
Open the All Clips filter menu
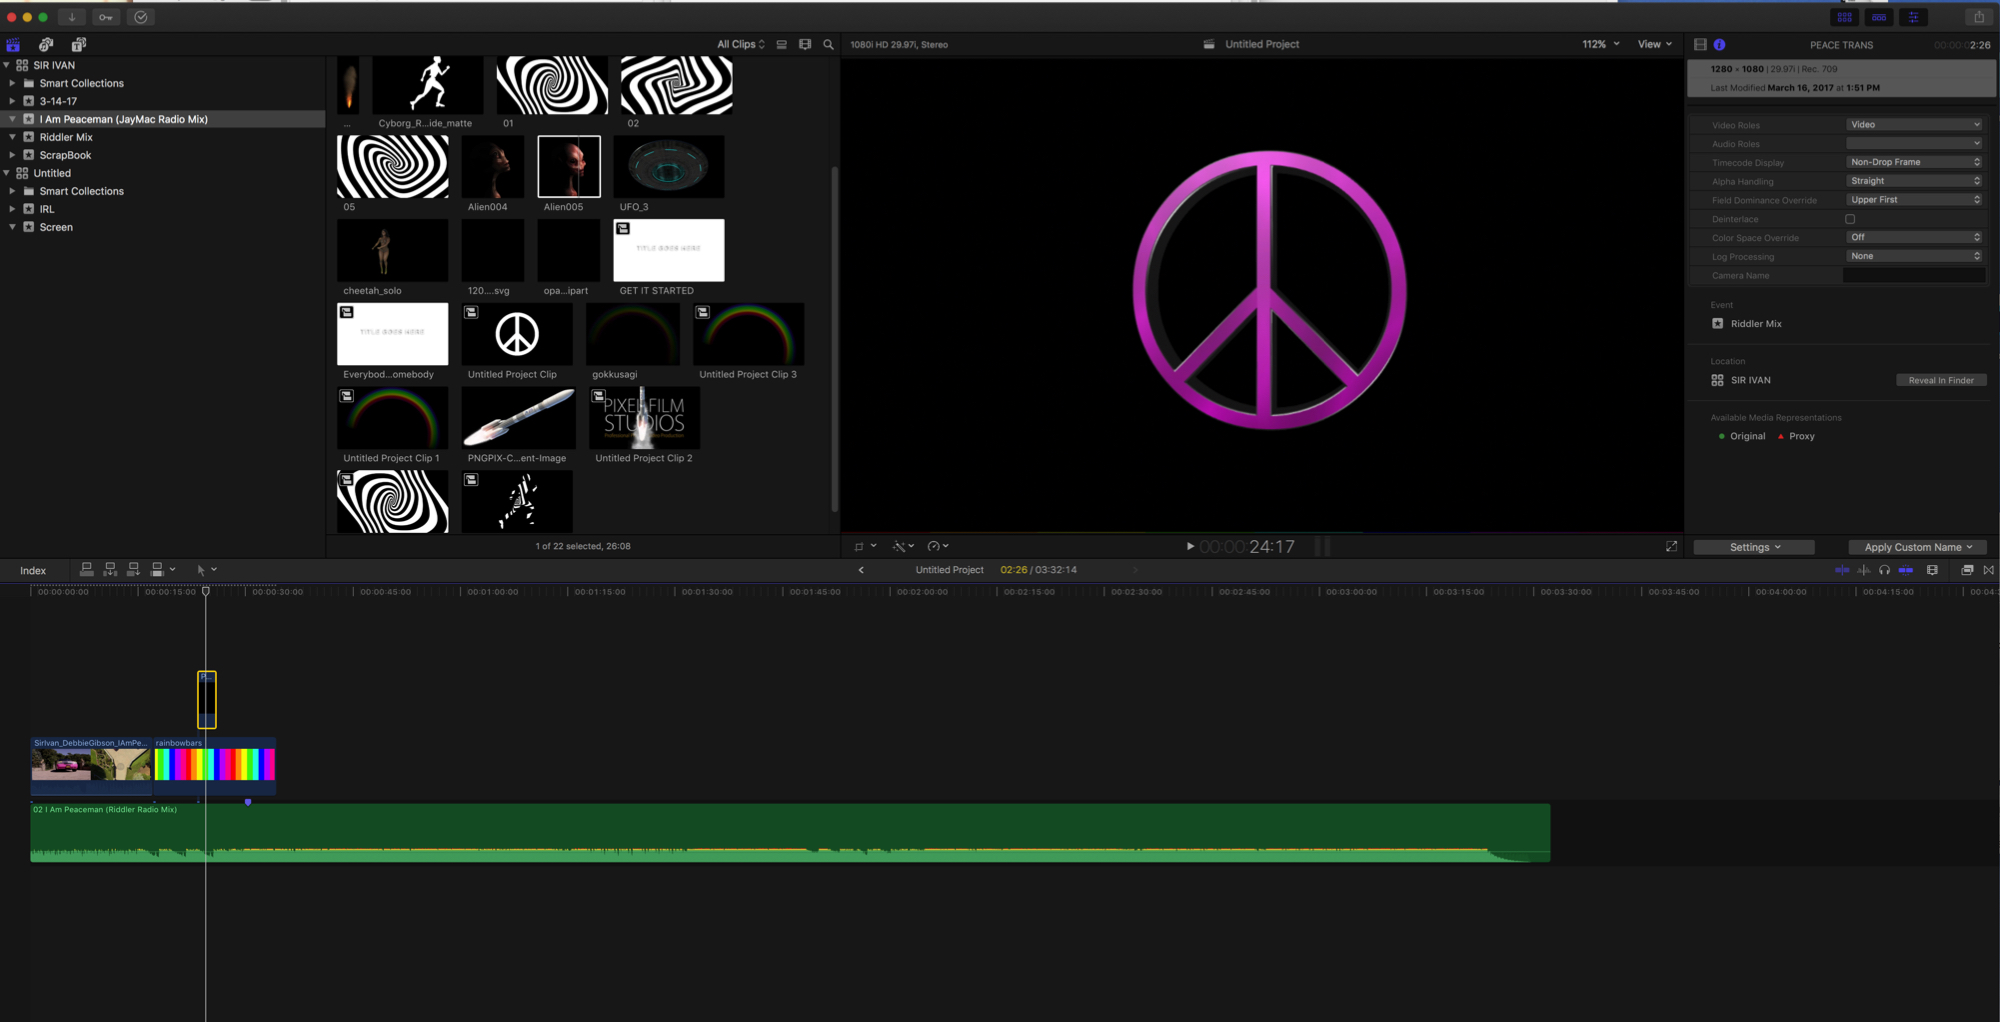pos(741,44)
